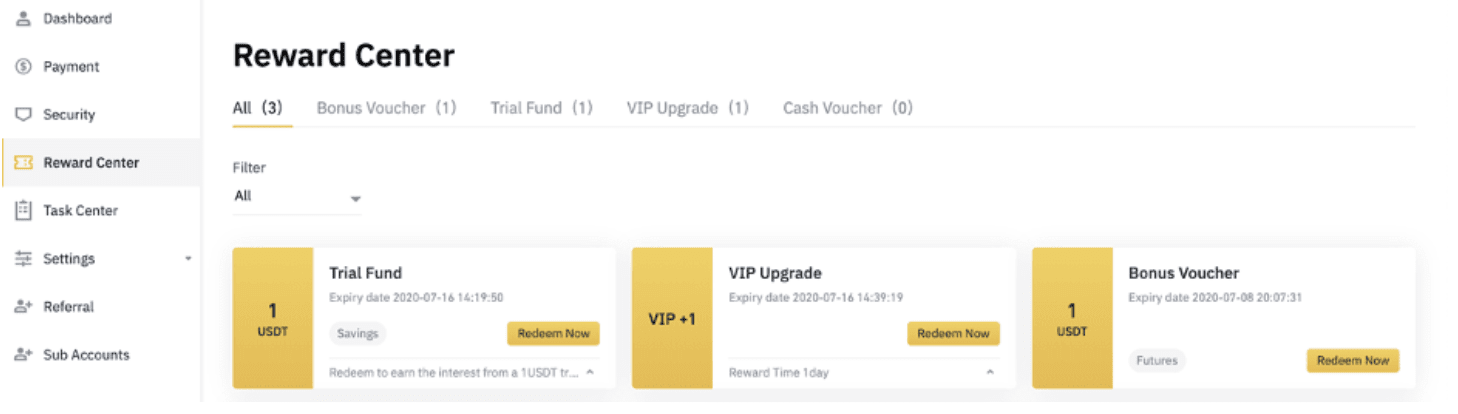Collapse the Trial Fund description chevron
Screen dimensions: 1458x414
click(x=590, y=372)
